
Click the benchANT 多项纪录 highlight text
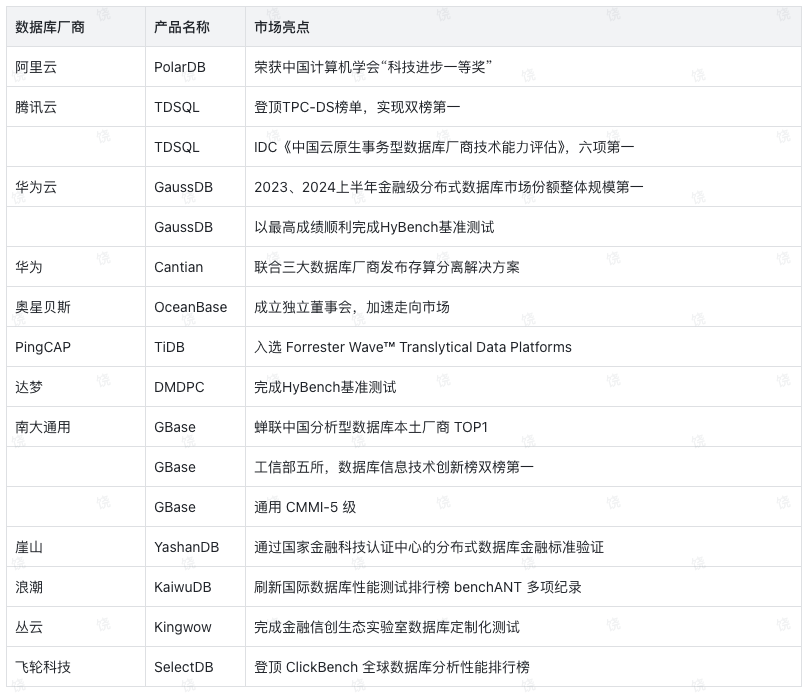pos(417,587)
